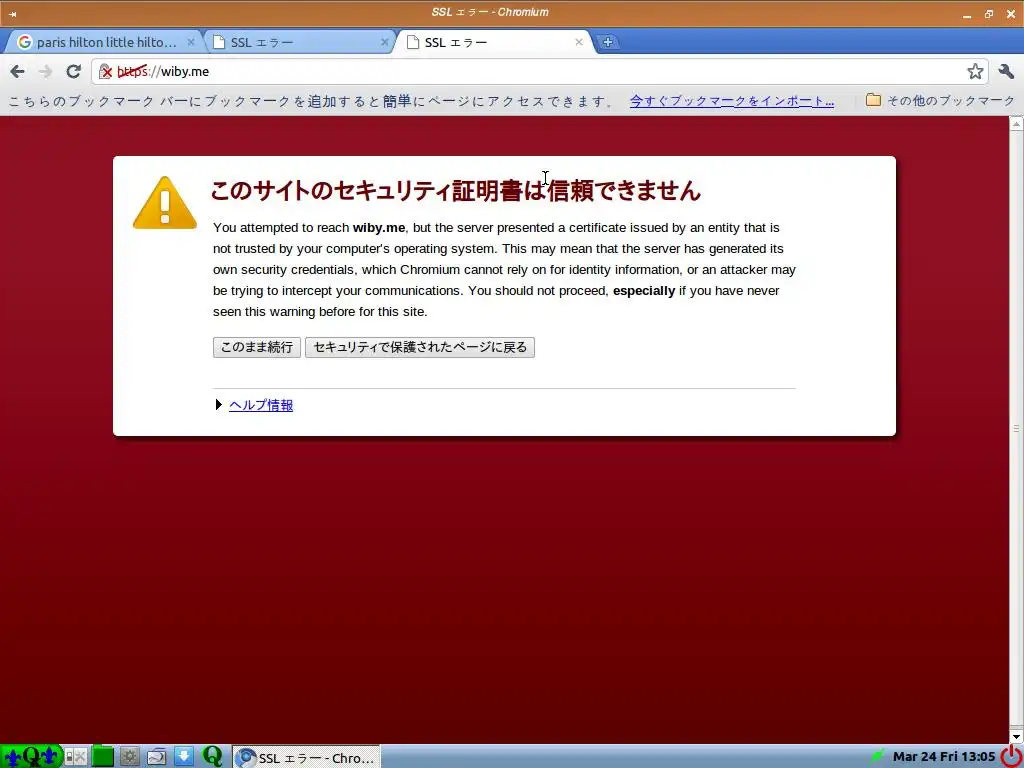This screenshot has width=1024, height=768.
Task: Bookmark this page with the star icon
Action: pos(975,71)
